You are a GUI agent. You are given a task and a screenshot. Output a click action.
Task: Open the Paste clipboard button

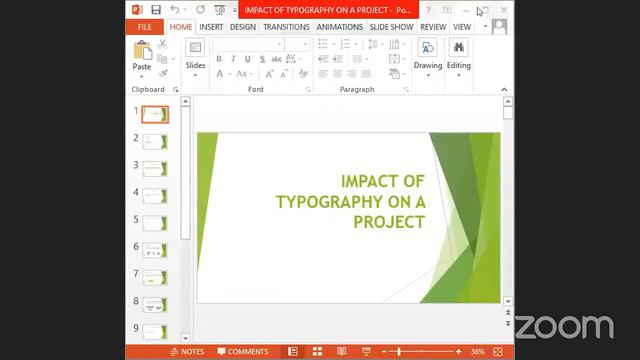(142, 60)
